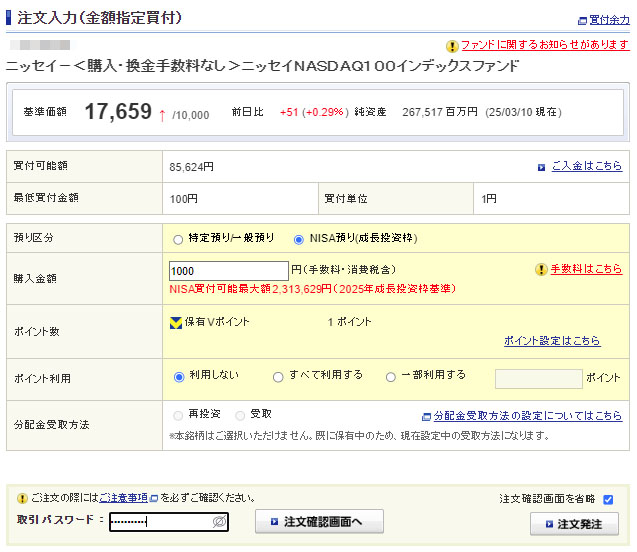Choose 一部利用する for point usage

coord(391,377)
